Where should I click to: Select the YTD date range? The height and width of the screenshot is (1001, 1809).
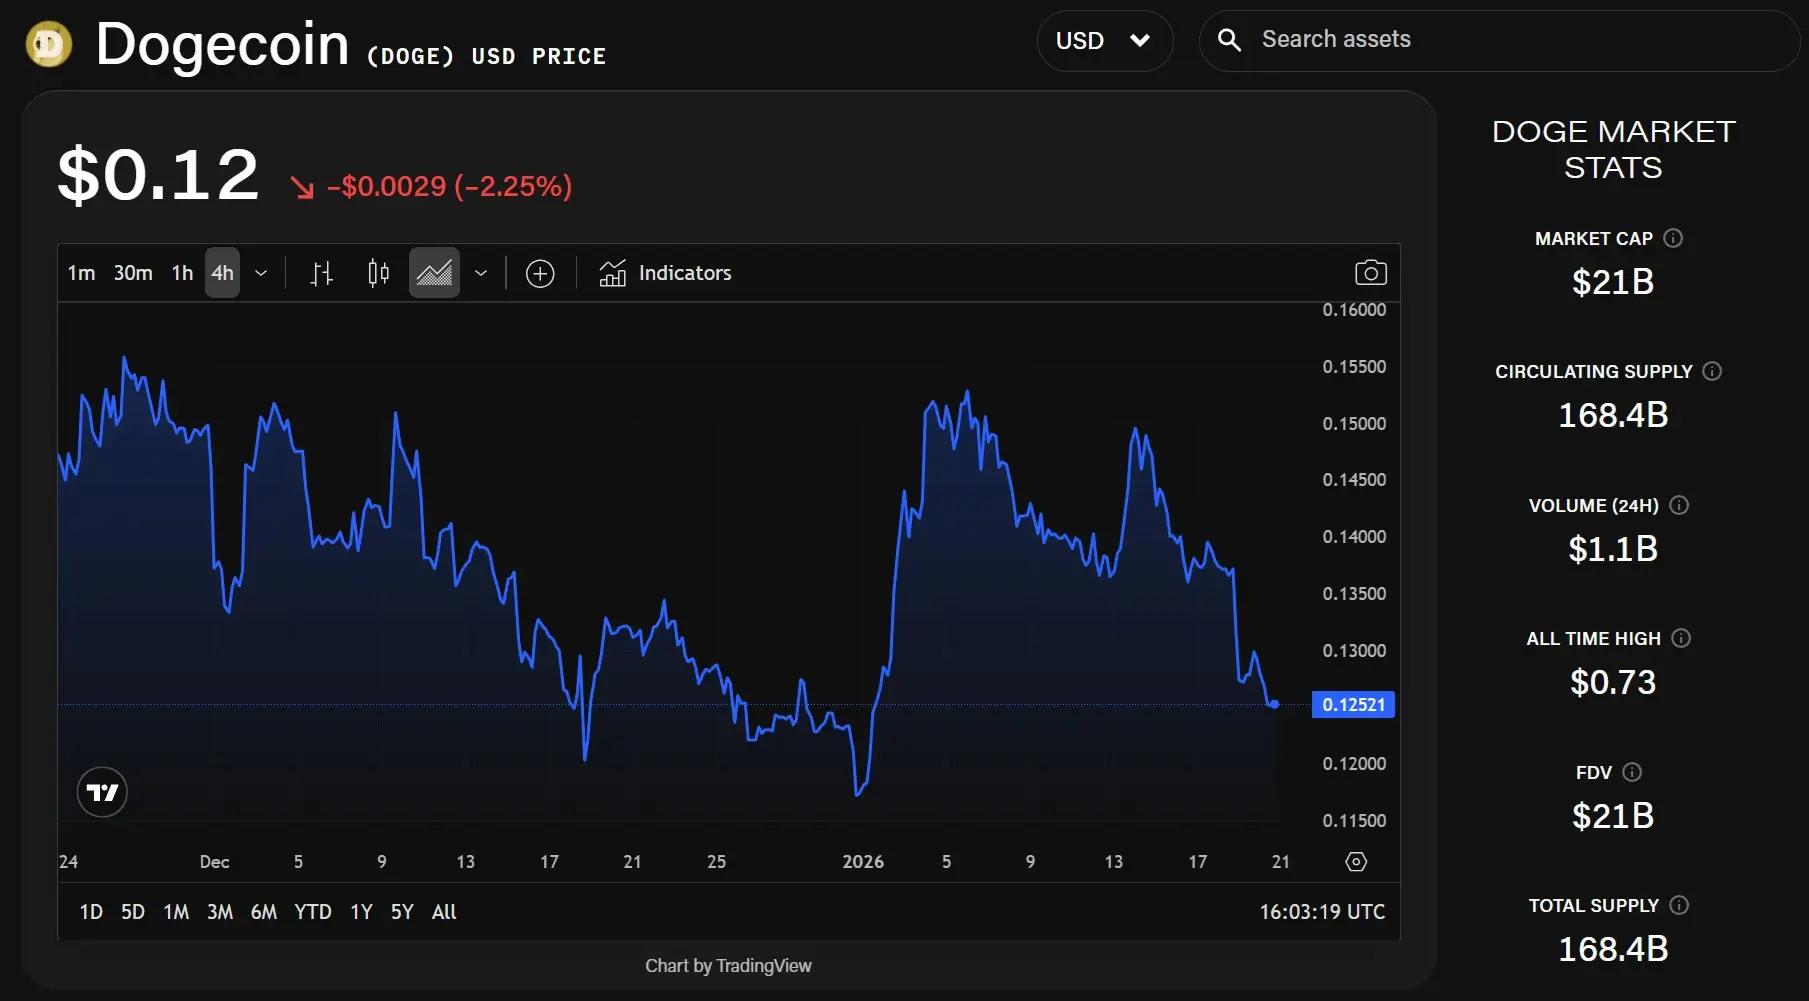click(312, 912)
